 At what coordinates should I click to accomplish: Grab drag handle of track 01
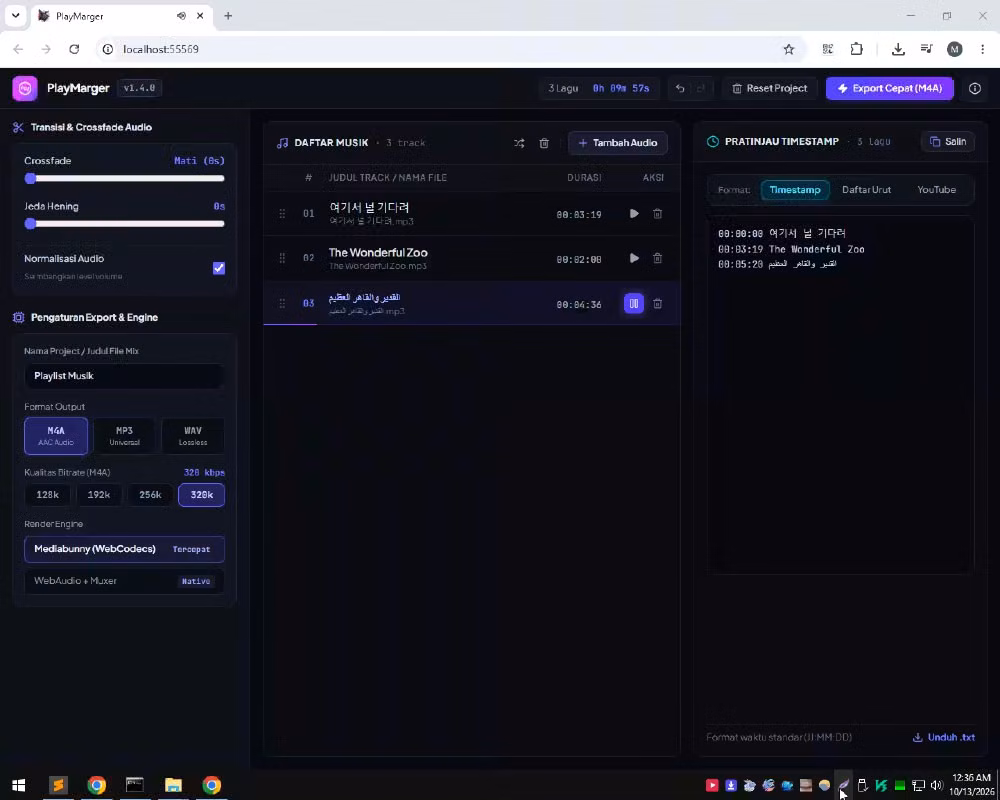click(x=282, y=214)
